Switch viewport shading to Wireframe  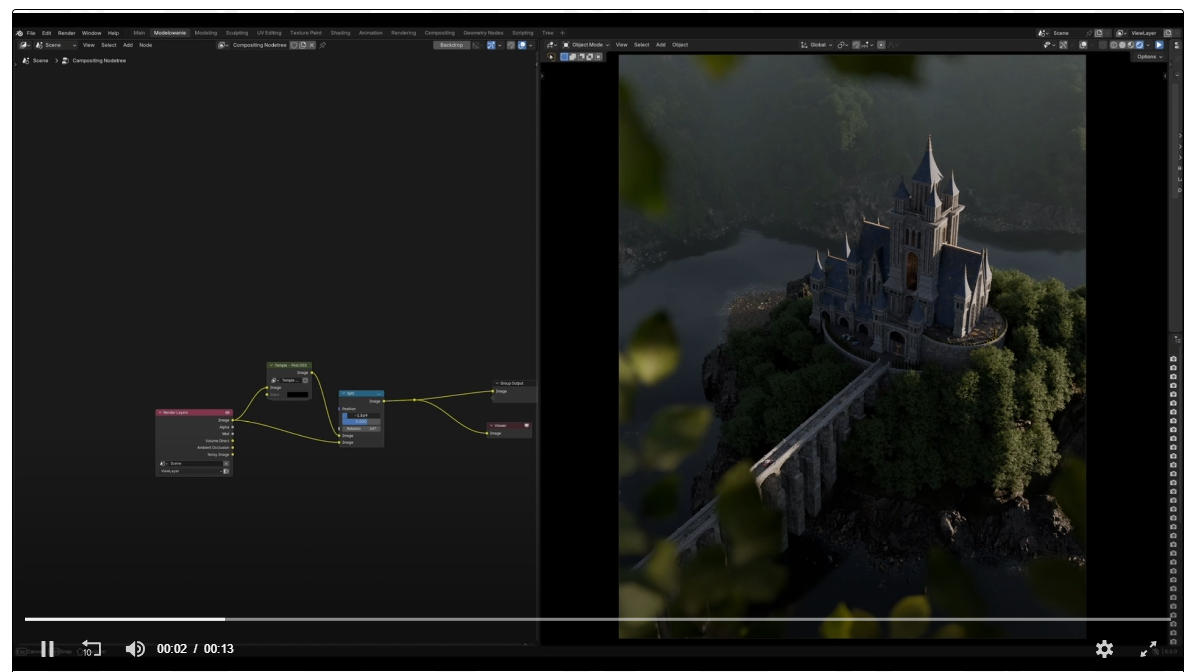pos(1114,46)
